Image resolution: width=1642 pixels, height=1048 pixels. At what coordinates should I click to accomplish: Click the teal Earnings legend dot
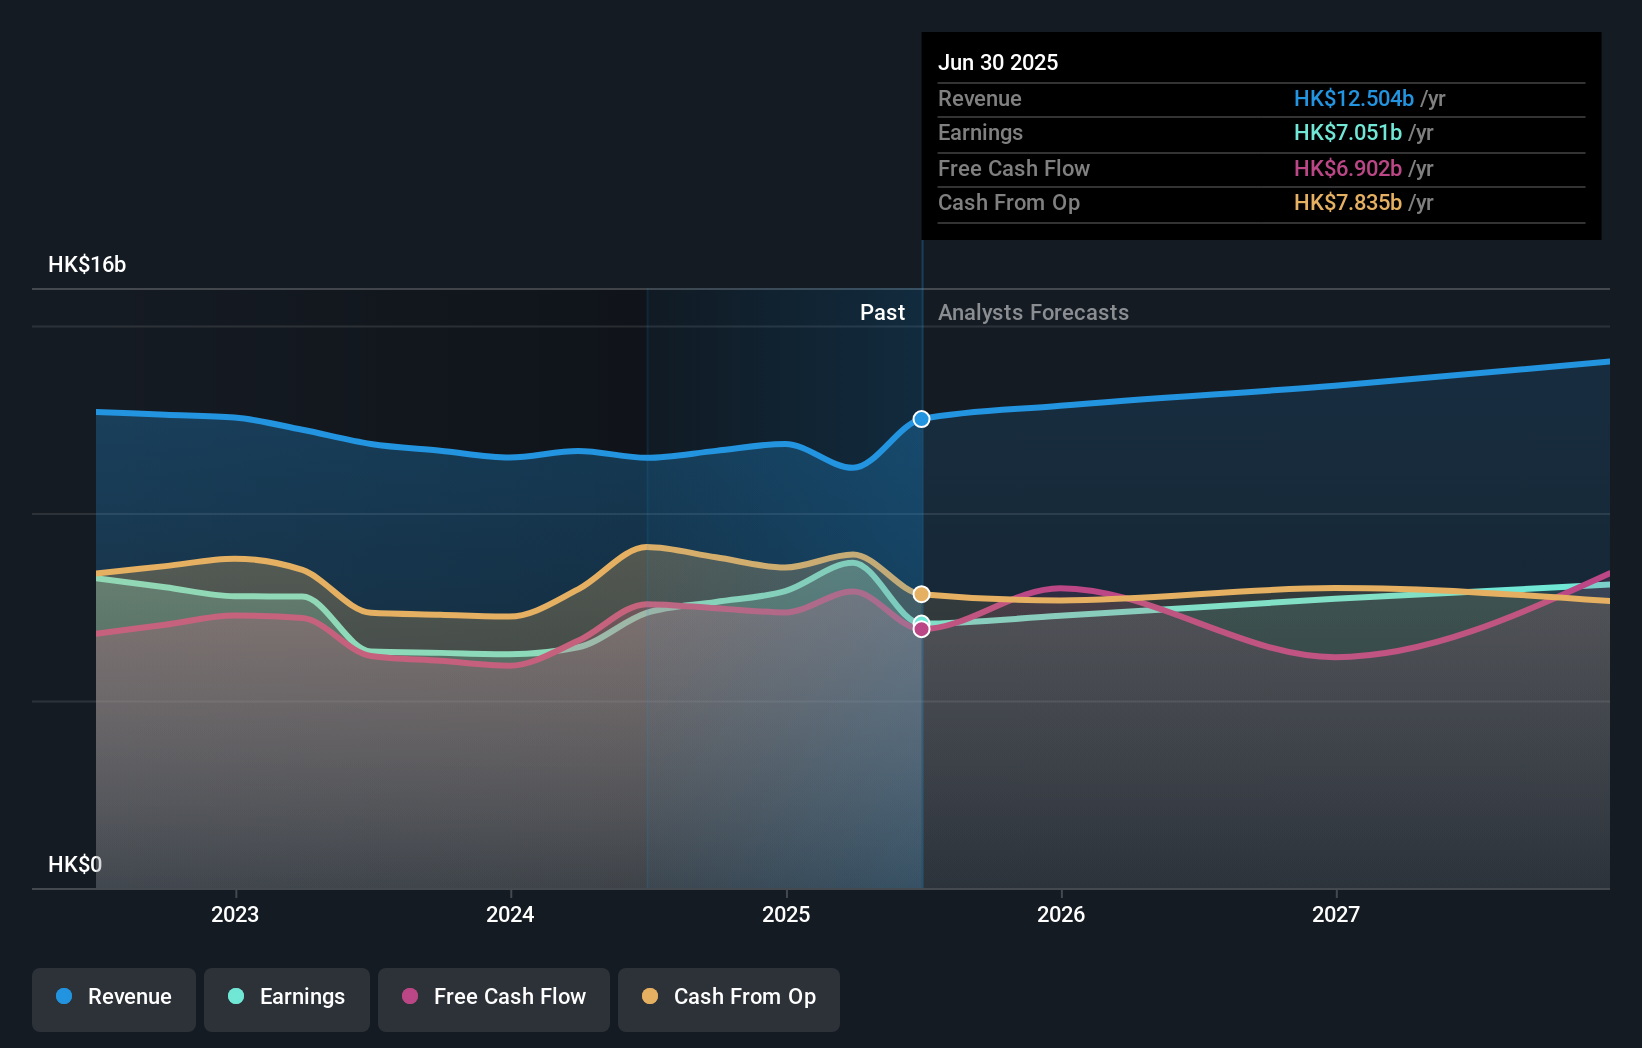[x=235, y=997]
